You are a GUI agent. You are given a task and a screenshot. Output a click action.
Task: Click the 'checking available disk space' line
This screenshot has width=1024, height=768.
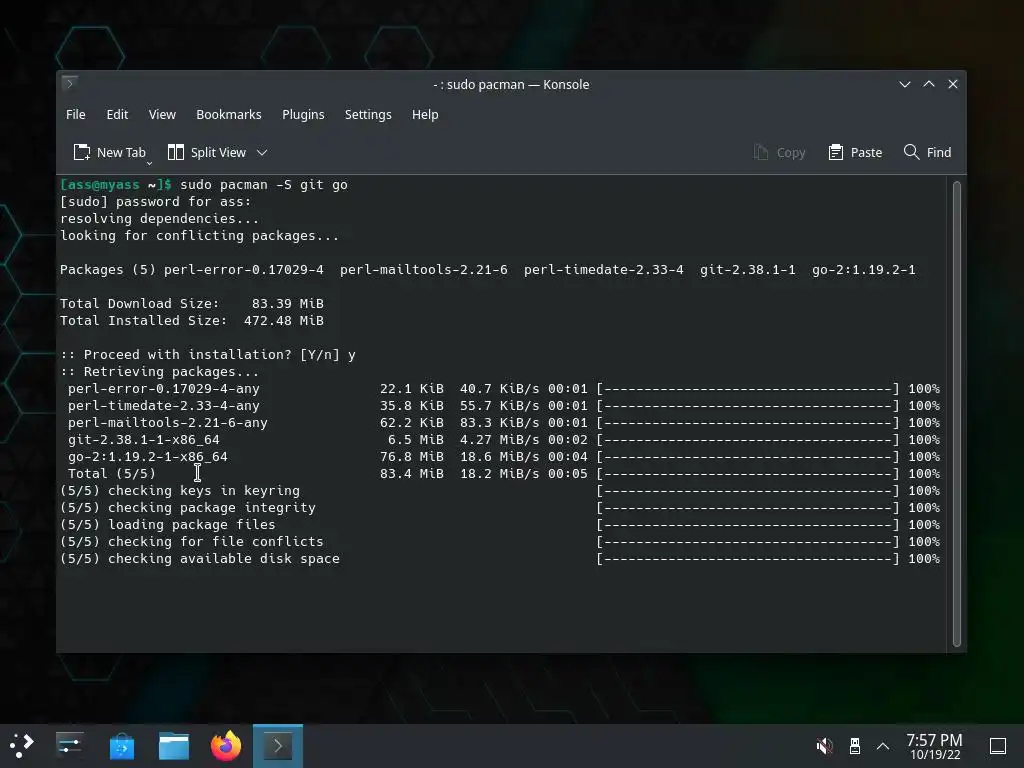pyautogui.click(x=500, y=558)
